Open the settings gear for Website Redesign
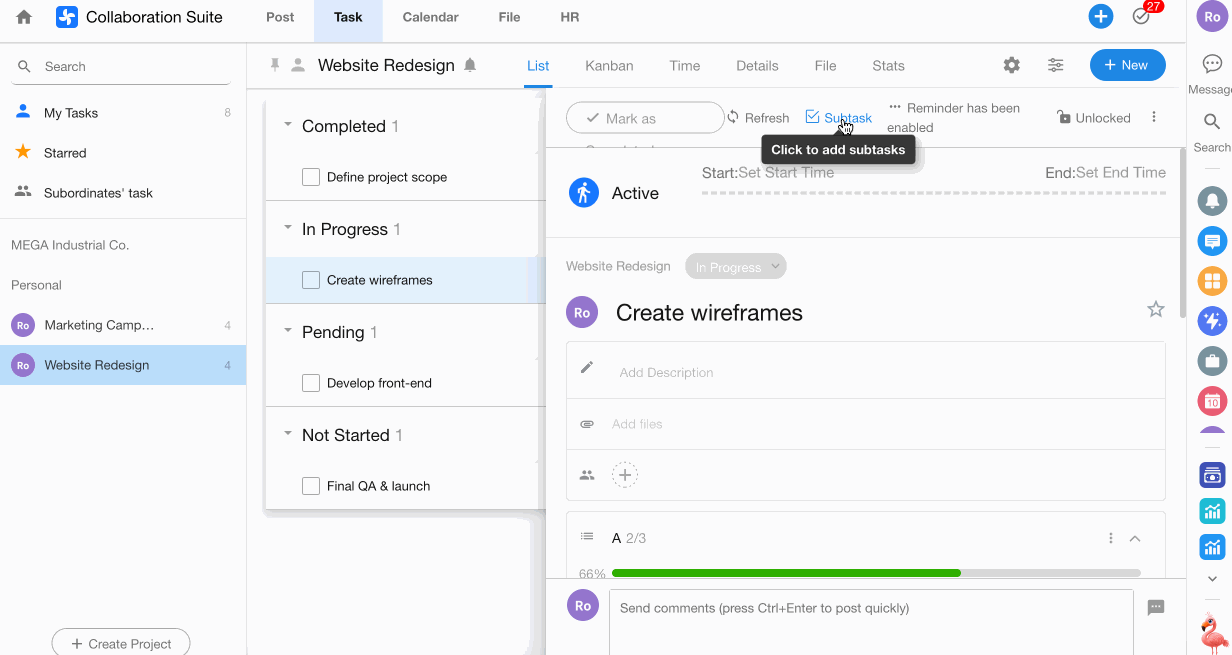Image resolution: width=1232 pixels, height=655 pixels. coord(1011,65)
